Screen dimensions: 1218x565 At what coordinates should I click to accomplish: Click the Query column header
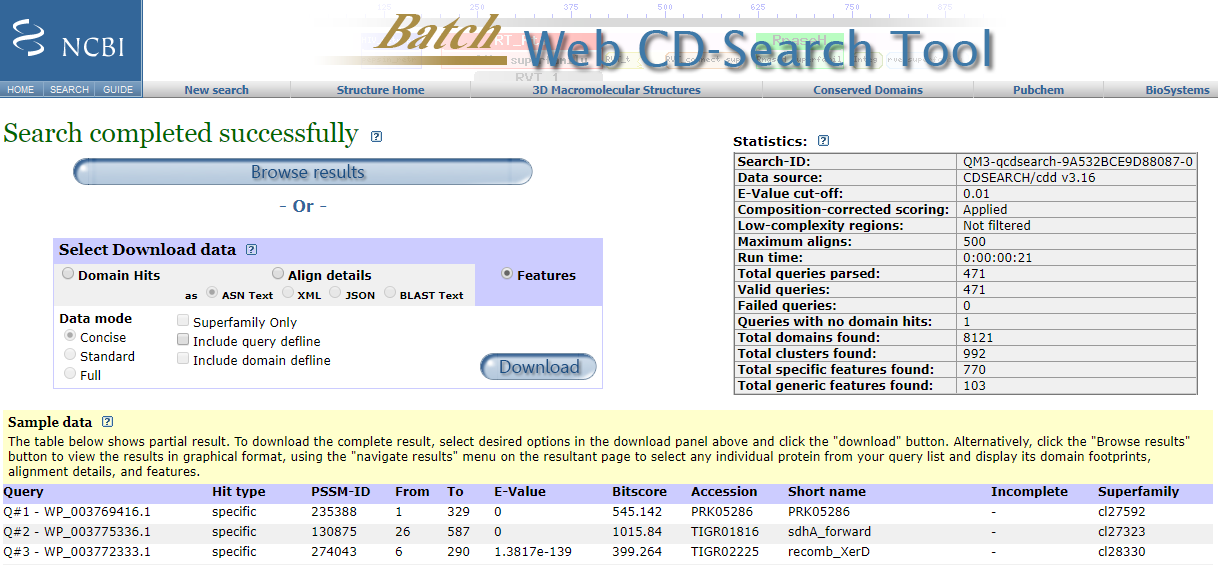(x=25, y=492)
